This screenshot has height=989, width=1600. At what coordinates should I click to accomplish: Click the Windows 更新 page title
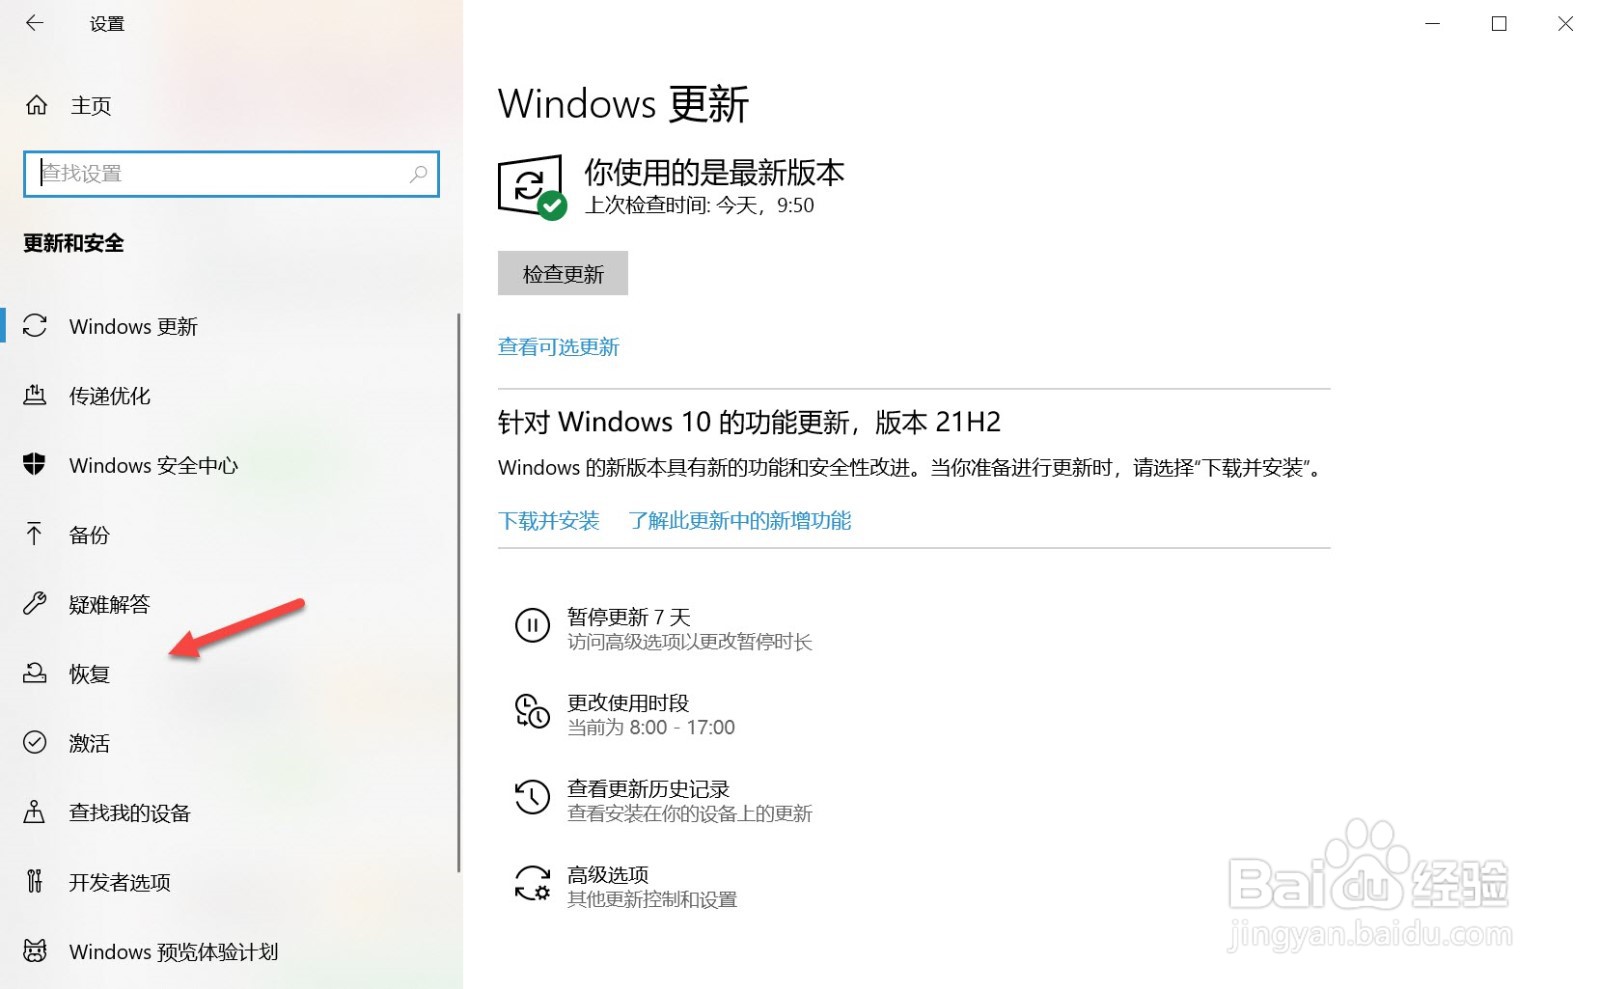[623, 104]
